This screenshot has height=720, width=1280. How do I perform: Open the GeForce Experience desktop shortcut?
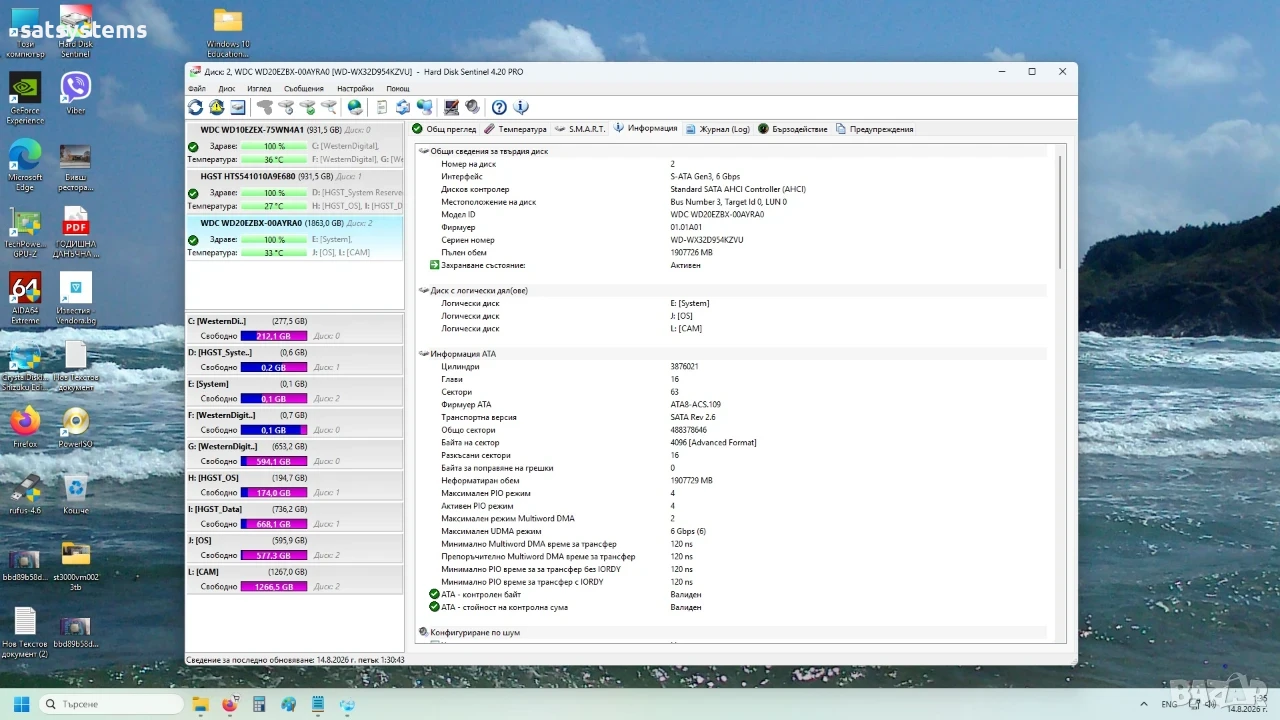pos(25,98)
